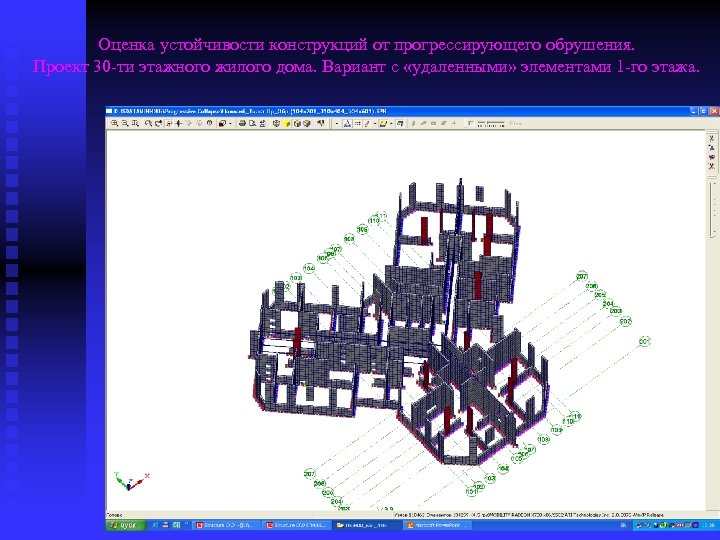Click the language indicator in system tray

click(x=624, y=525)
